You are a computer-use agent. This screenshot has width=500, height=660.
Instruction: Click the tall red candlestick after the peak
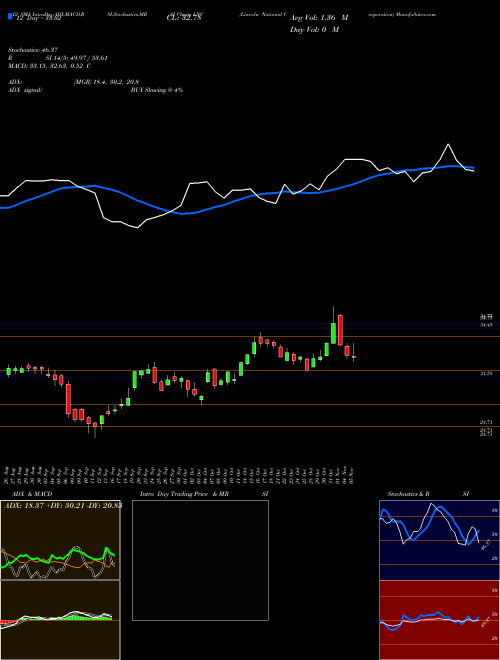click(340, 330)
